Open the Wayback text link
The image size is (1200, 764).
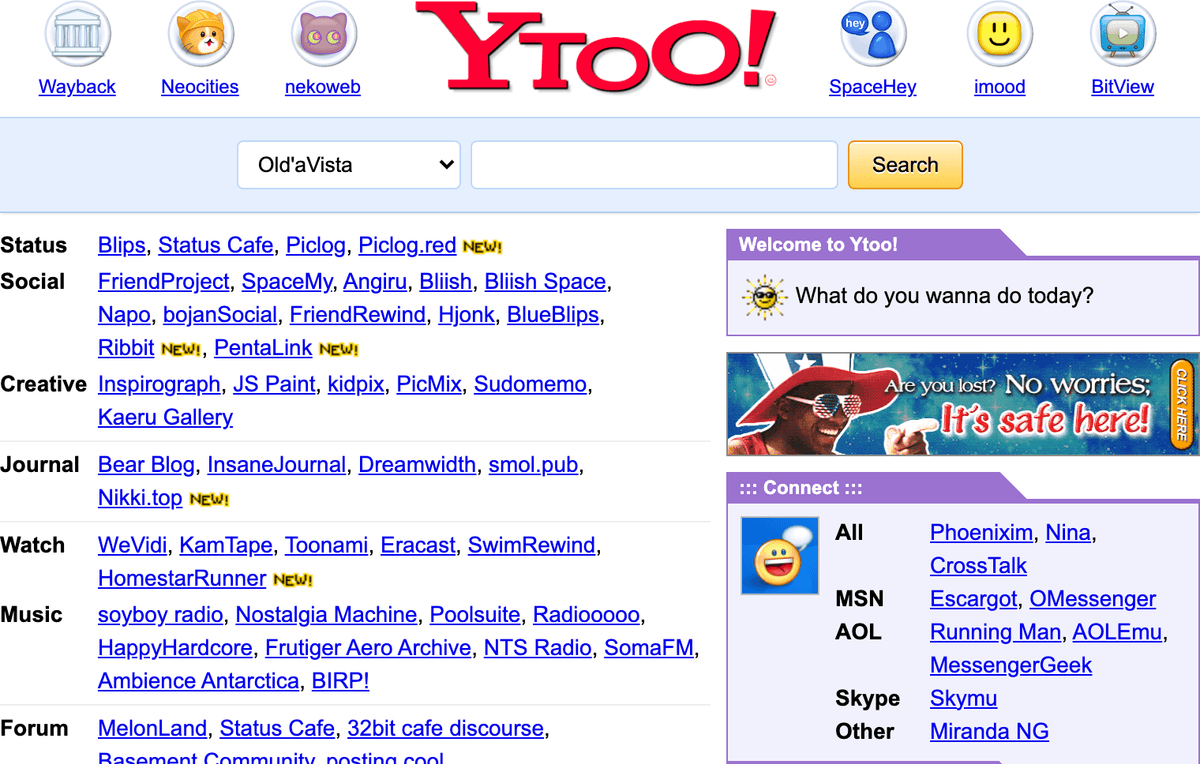pos(77,87)
